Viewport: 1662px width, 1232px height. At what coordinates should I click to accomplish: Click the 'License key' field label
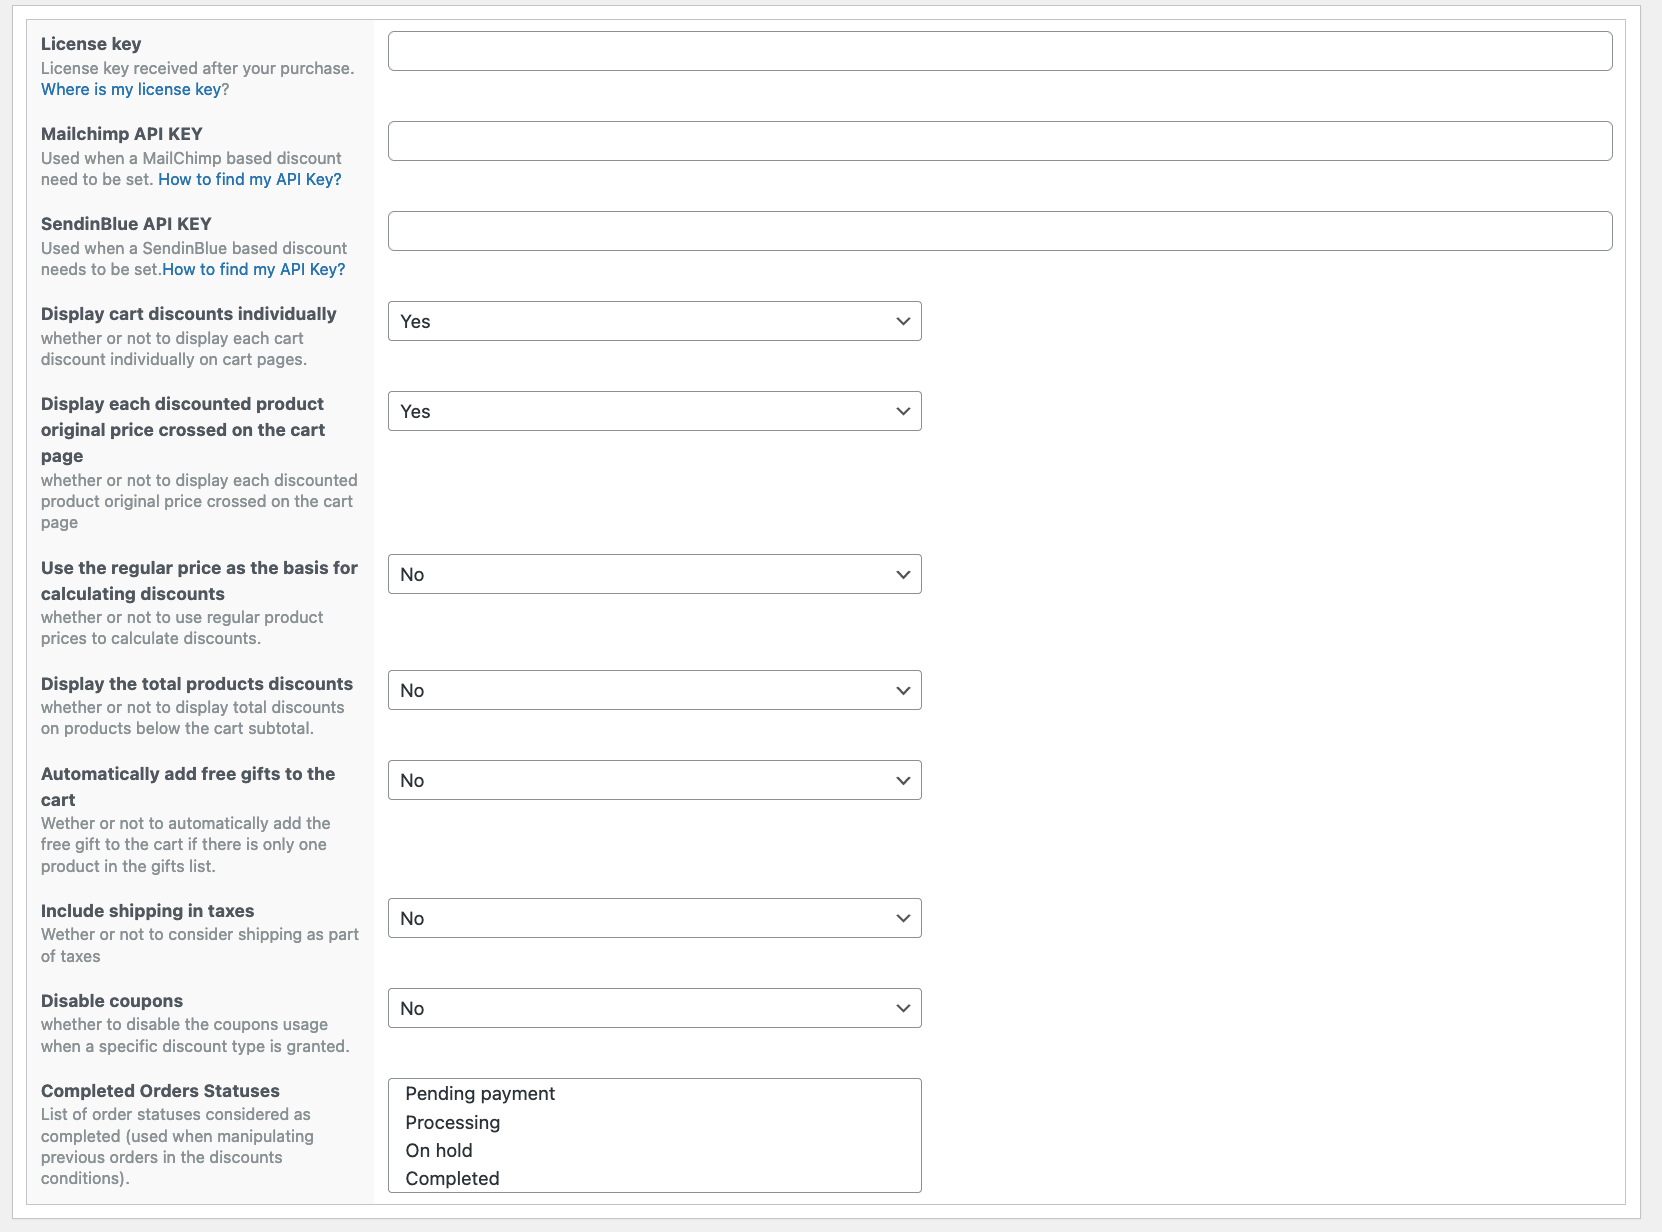91,44
